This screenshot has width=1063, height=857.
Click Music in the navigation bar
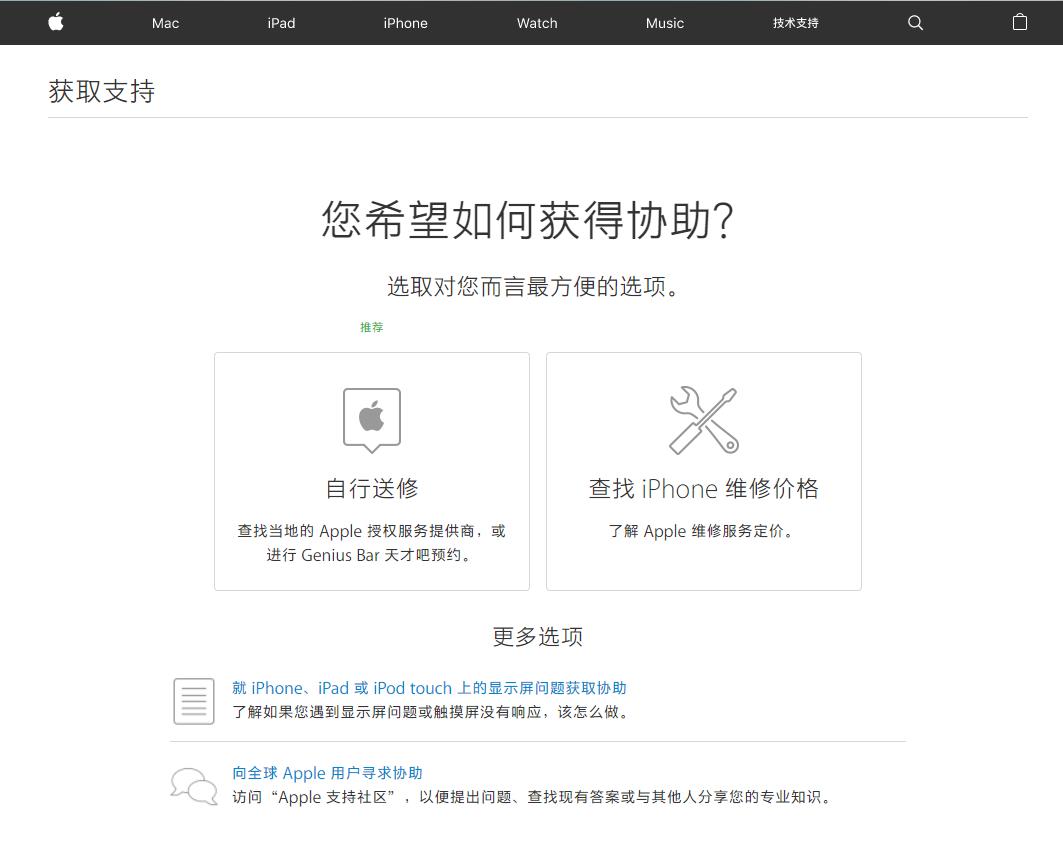[x=664, y=22]
